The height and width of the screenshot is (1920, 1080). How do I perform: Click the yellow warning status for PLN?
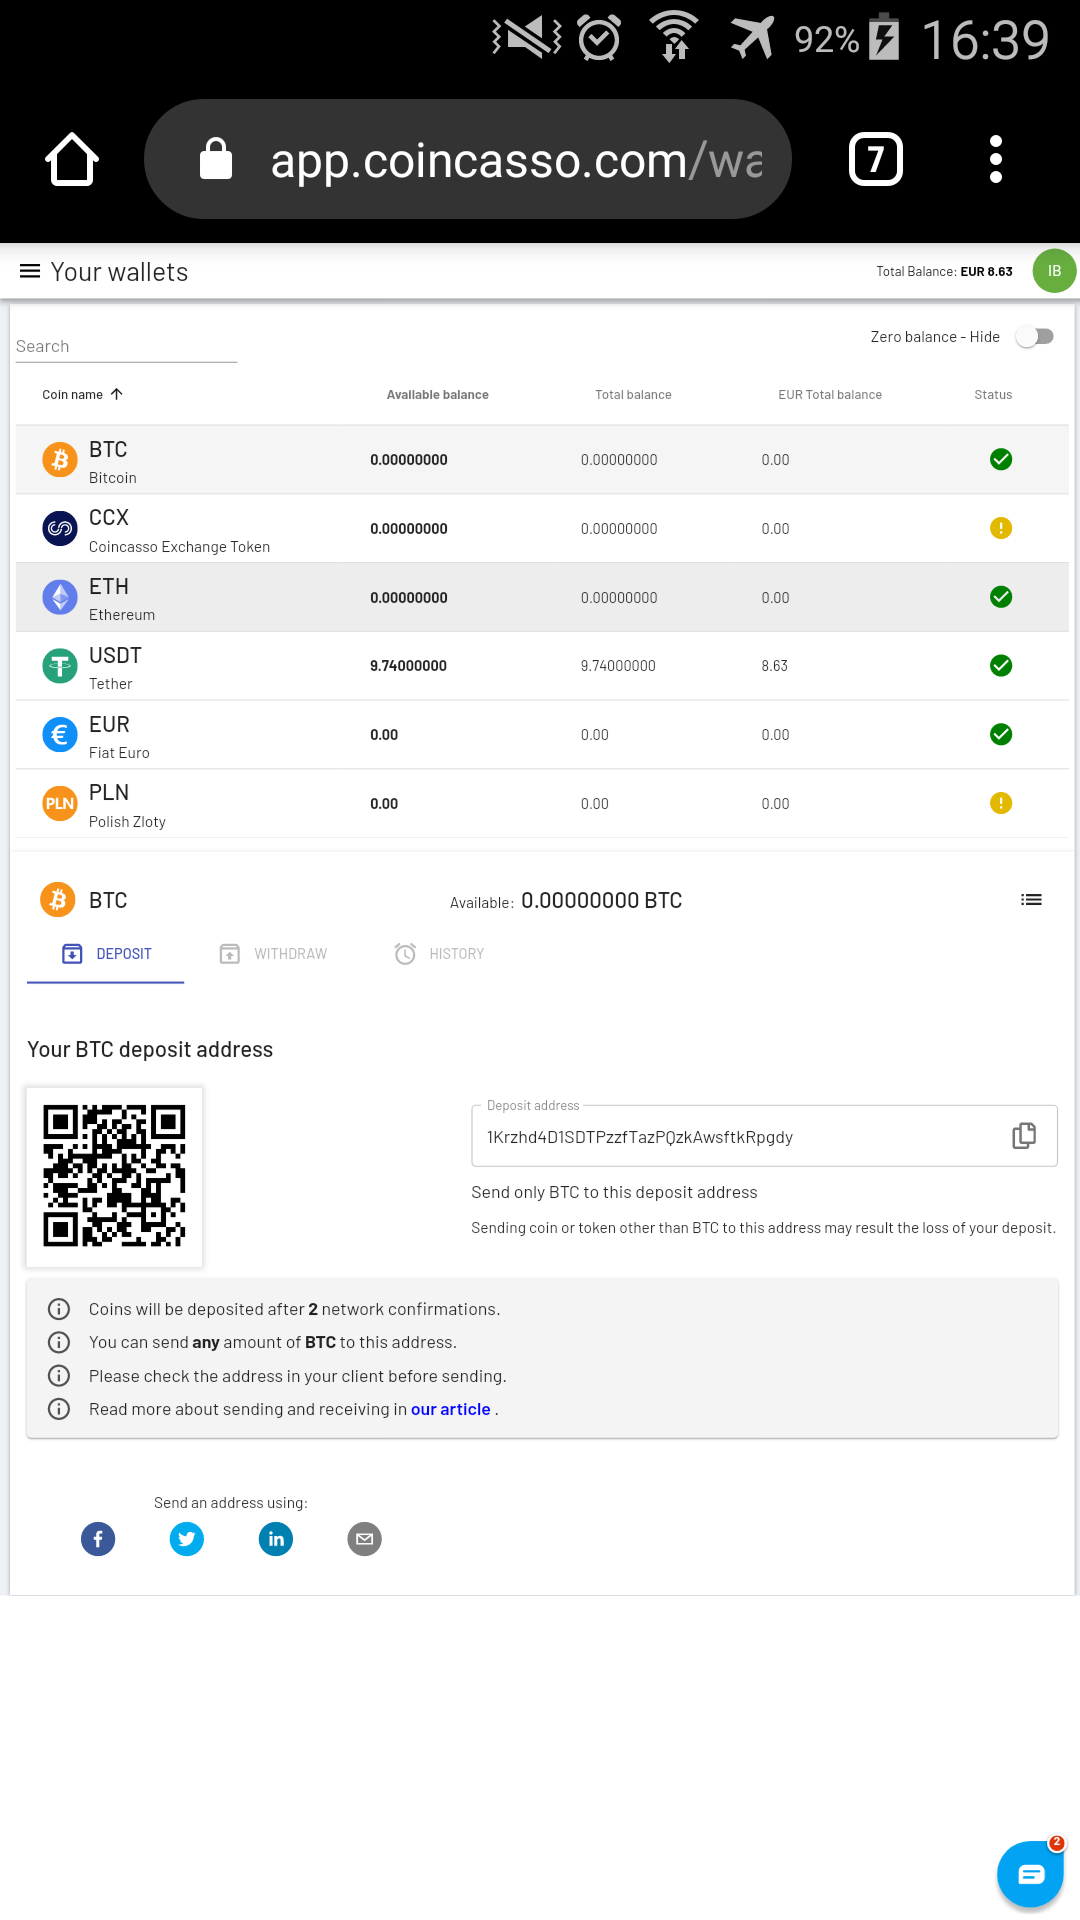pyautogui.click(x=1001, y=803)
